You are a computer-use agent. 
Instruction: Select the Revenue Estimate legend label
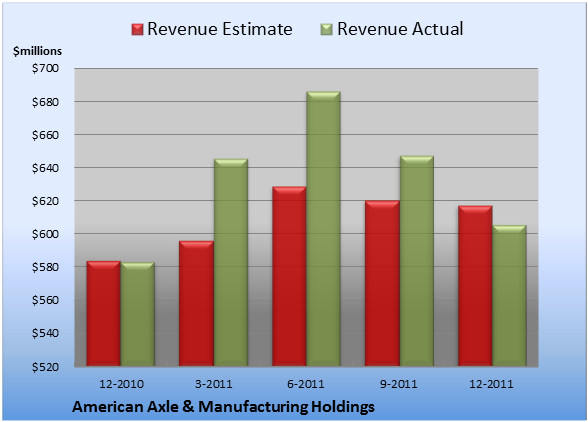220,29
